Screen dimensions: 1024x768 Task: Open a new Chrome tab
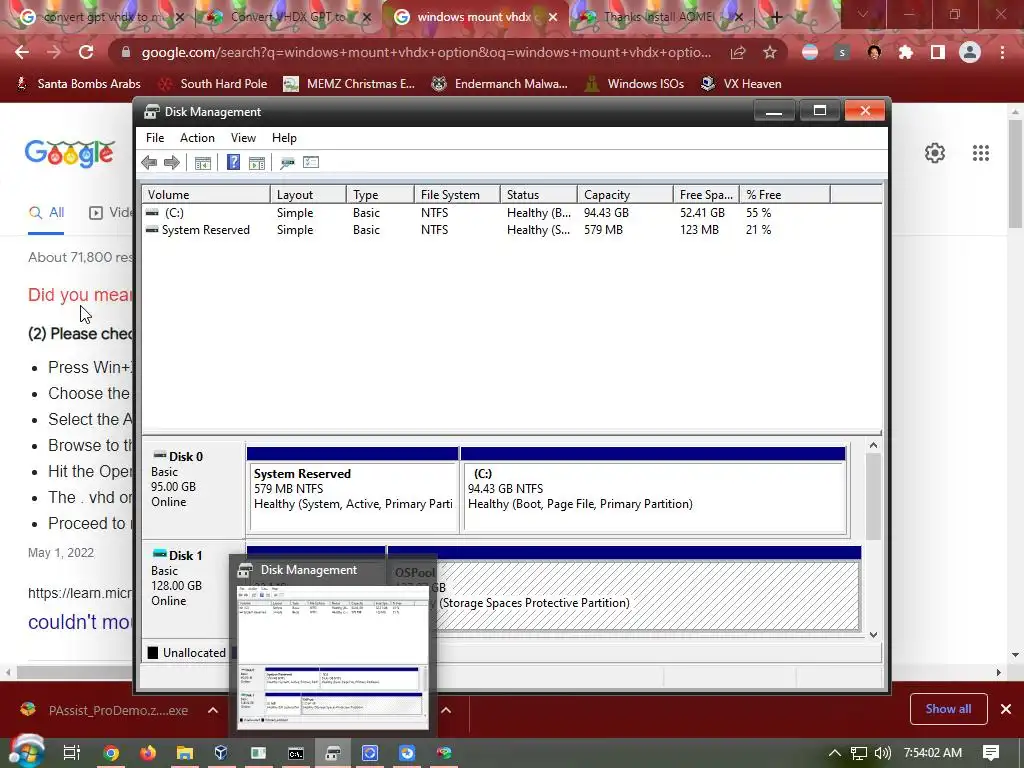[x=776, y=17]
